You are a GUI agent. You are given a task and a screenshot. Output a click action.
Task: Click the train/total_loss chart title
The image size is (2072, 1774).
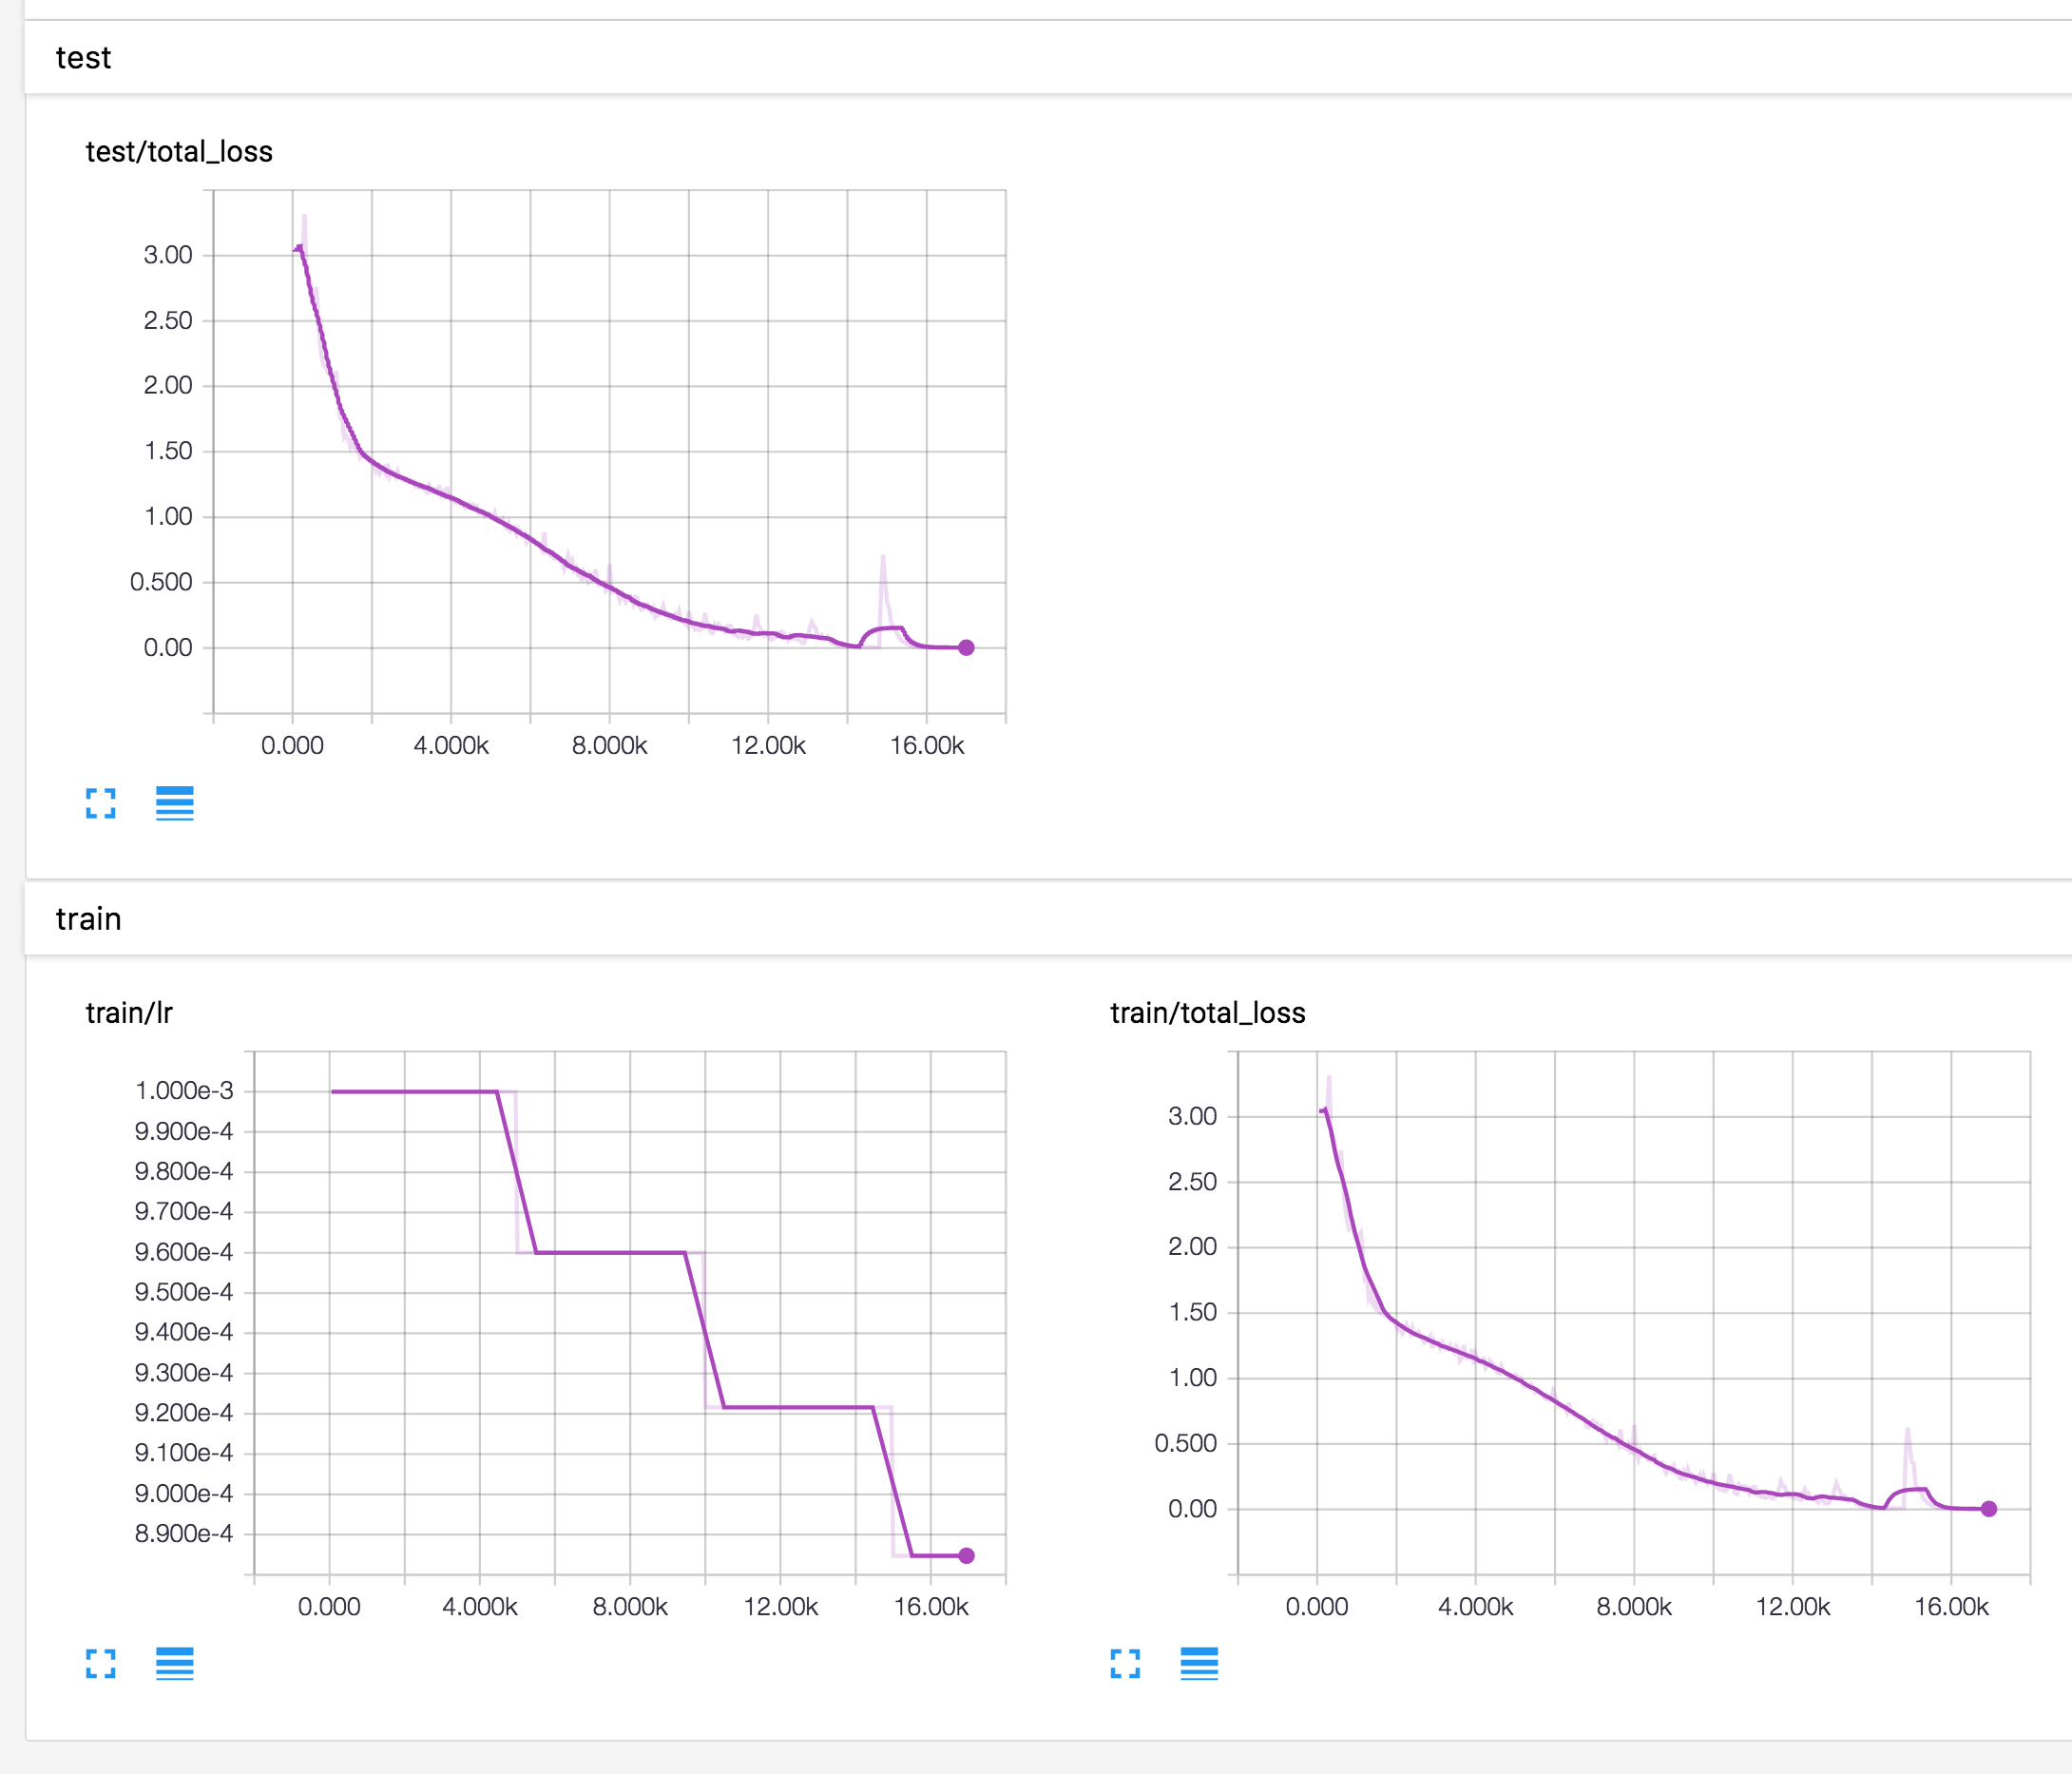[x=1207, y=1013]
